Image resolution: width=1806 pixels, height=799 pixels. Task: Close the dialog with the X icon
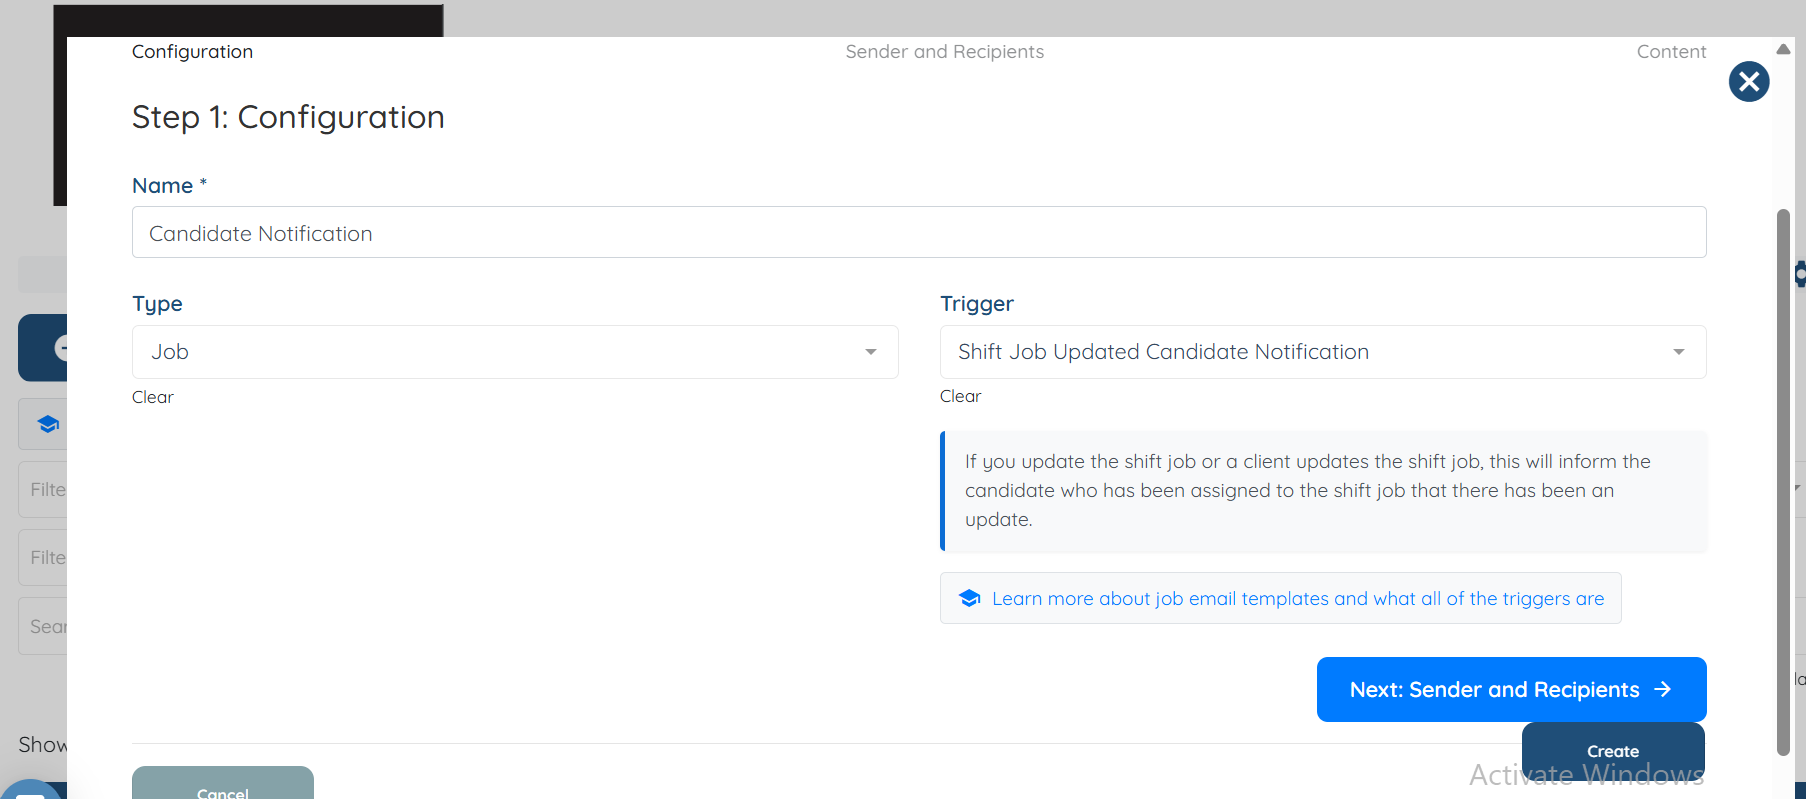[x=1749, y=82]
